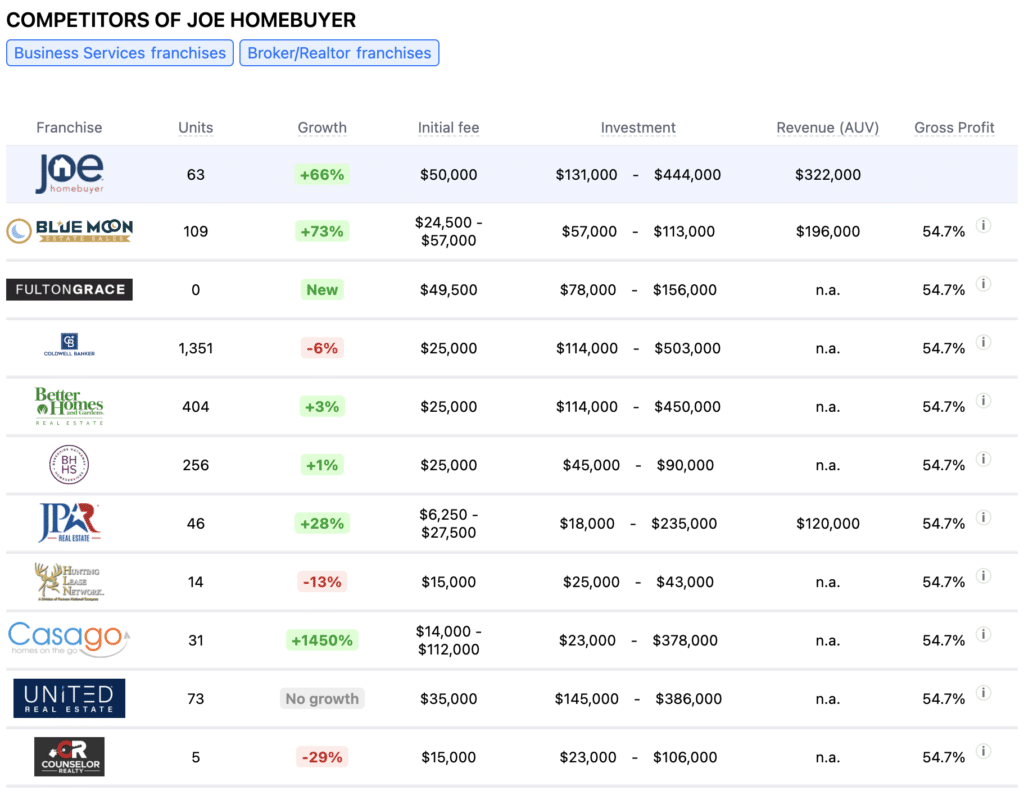
Task: Click the $50,000 initial fee
Action: 449,174
